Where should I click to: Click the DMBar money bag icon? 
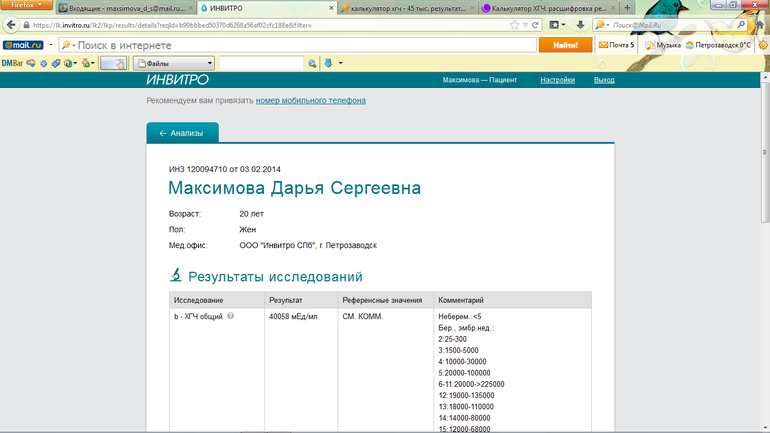pyautogui.click(x=86, y=63)
